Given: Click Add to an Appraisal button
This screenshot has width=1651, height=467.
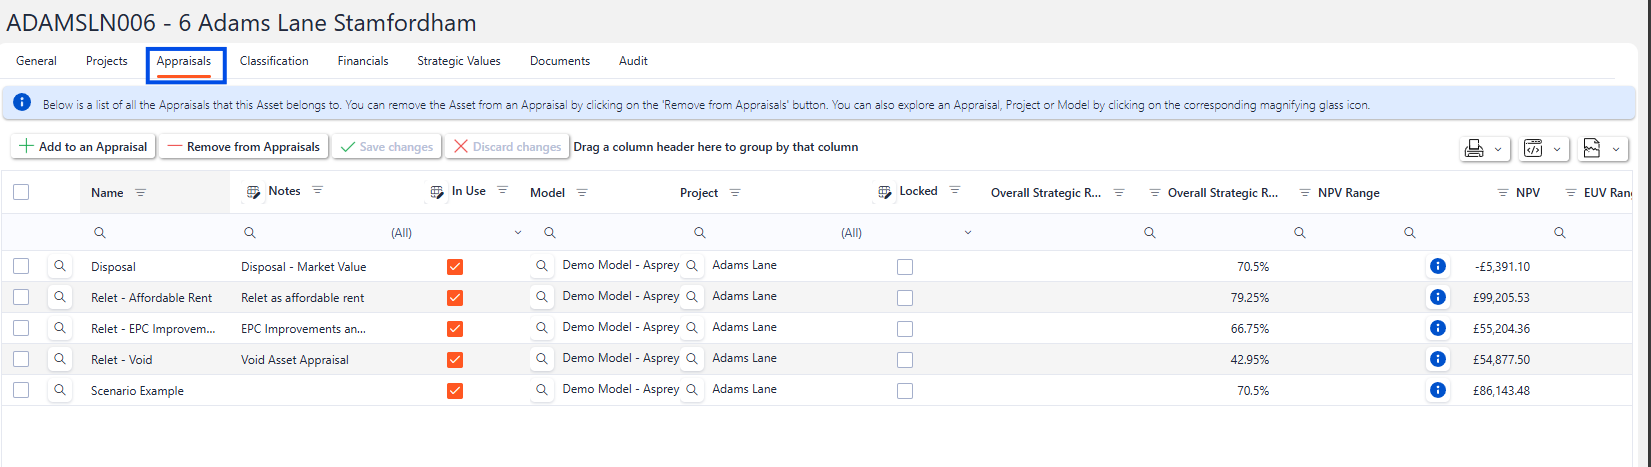Looking at the screenshot, I should (x=83, y=147).
